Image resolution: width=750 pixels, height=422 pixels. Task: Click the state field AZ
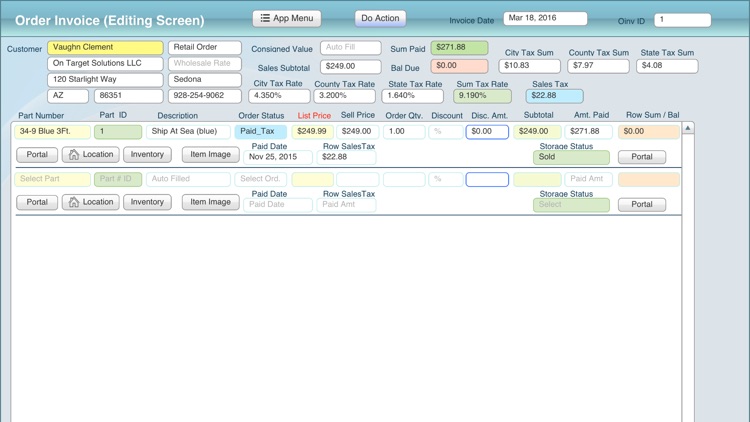[x=68, y=96]
